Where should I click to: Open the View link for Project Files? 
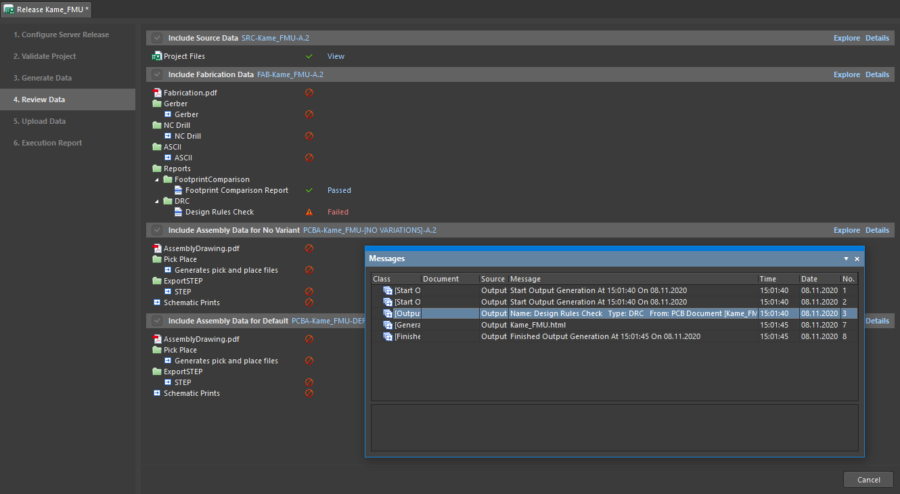[x=335, y=57]
